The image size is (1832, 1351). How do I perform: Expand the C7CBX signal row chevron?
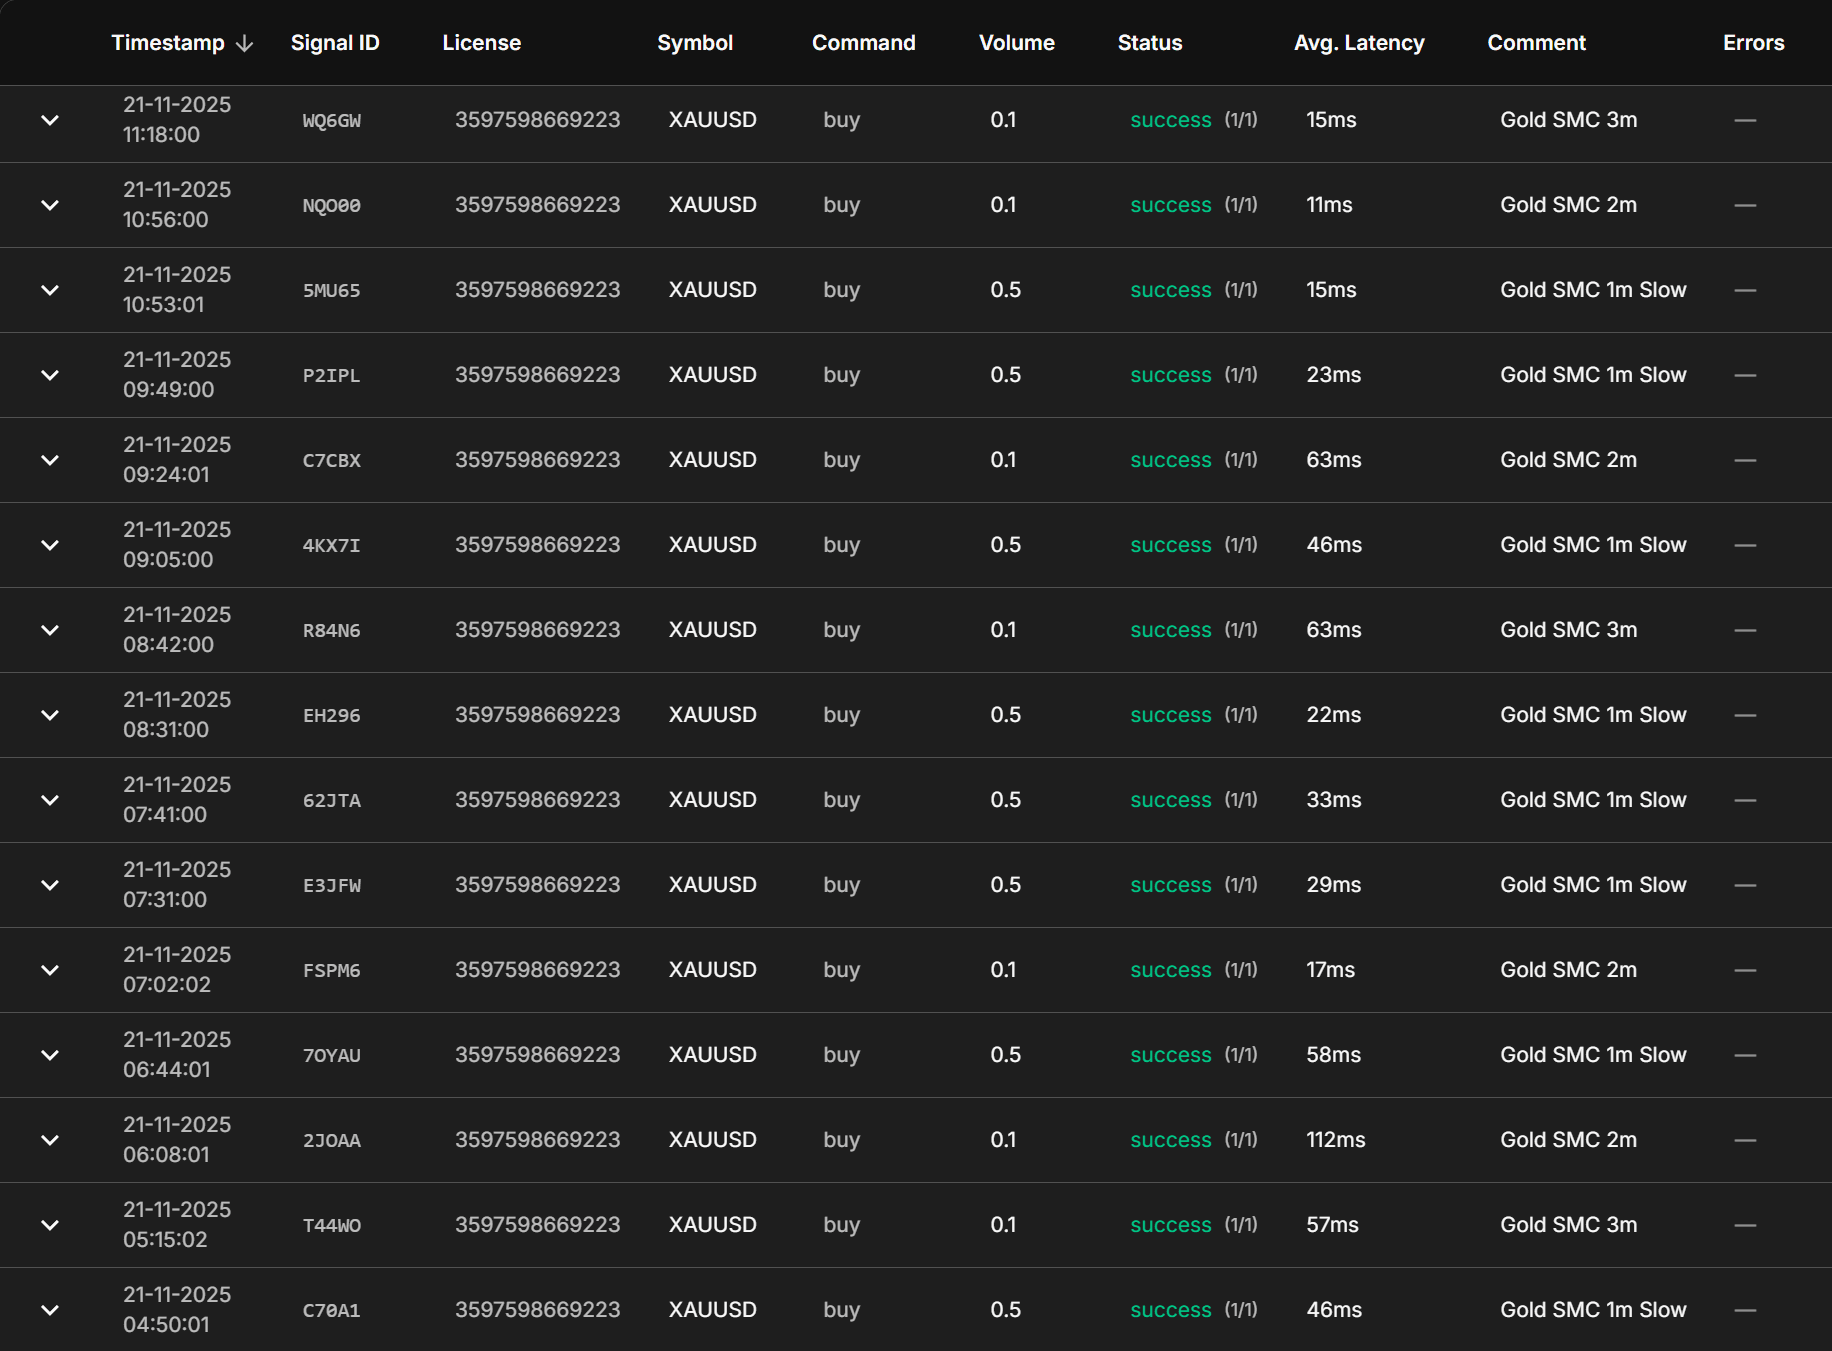pyautogui.click(x=50, y=460)
